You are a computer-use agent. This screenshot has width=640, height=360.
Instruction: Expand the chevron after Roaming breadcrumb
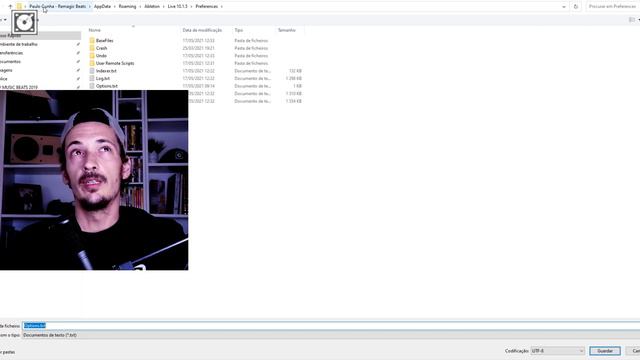pyautogui.click(x=140, y=7)
